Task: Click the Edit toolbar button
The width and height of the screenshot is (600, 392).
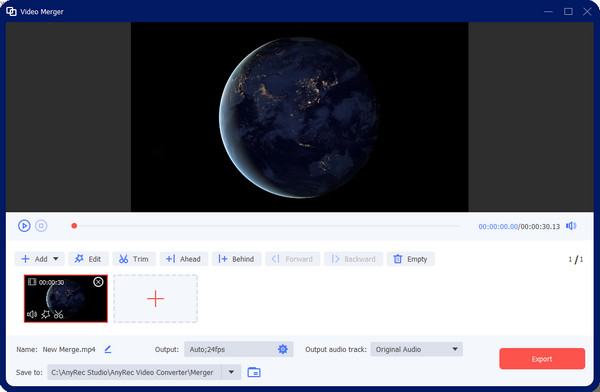Action: (x=88, y=259)
